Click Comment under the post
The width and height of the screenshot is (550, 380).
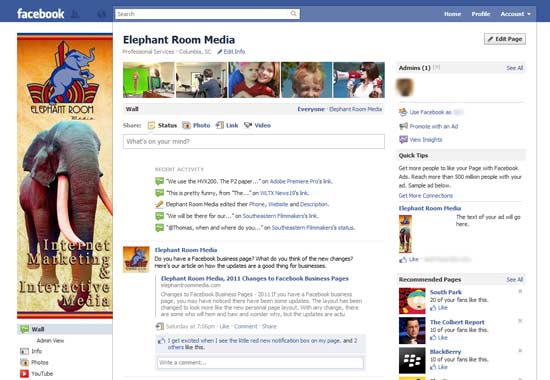coord(246,326)
